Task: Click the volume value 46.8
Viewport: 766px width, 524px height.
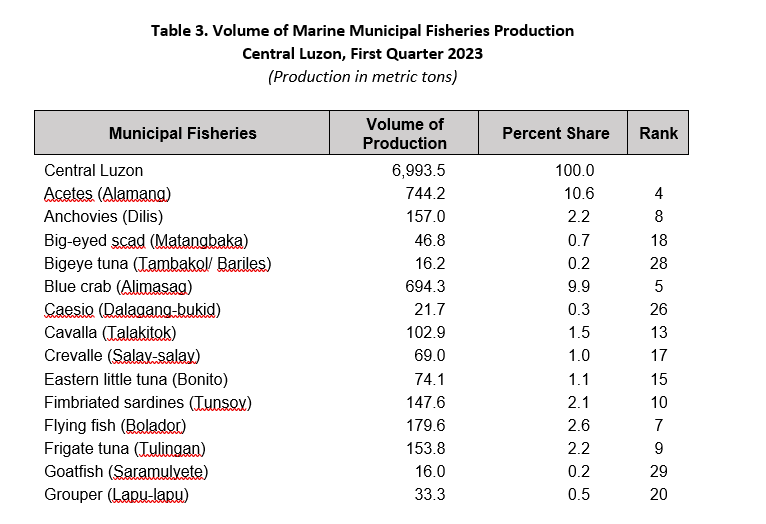Action: pyautogui.click(x=430, y=240)
